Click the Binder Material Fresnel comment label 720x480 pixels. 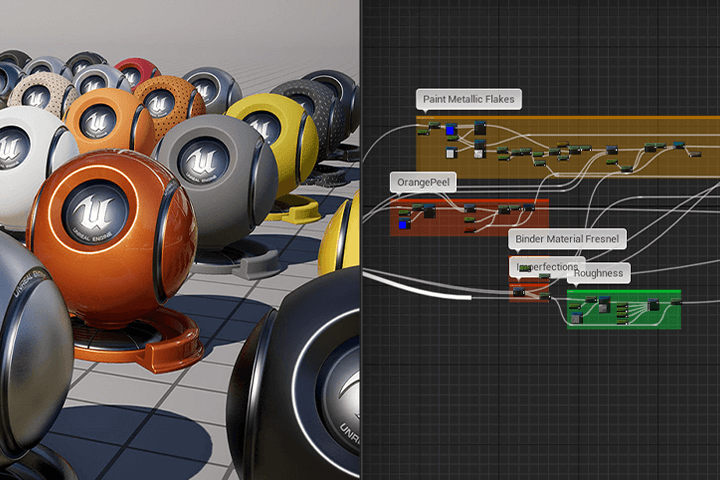[x=567, y=239]
